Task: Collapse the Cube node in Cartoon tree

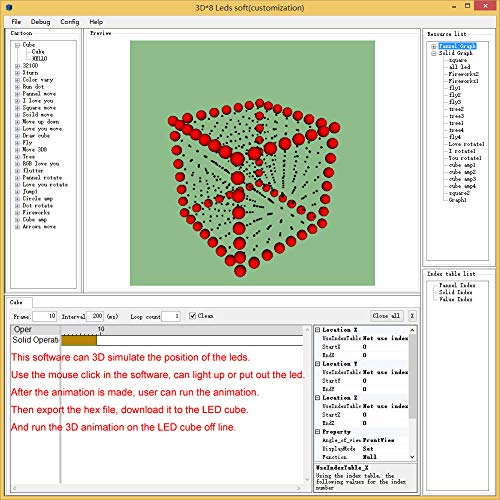Action: (x=17, y=45)
